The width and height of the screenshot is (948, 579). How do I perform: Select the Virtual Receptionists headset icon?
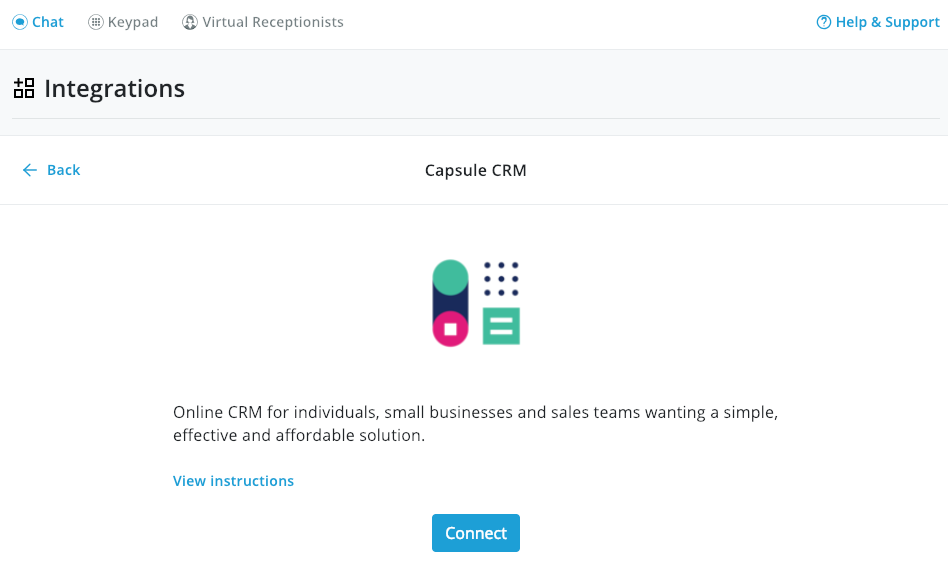(x=189, y=21)
